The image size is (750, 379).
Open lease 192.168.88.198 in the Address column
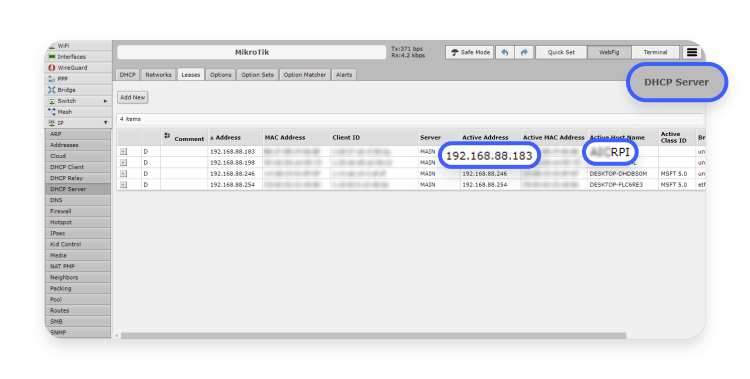pos(232,163)
